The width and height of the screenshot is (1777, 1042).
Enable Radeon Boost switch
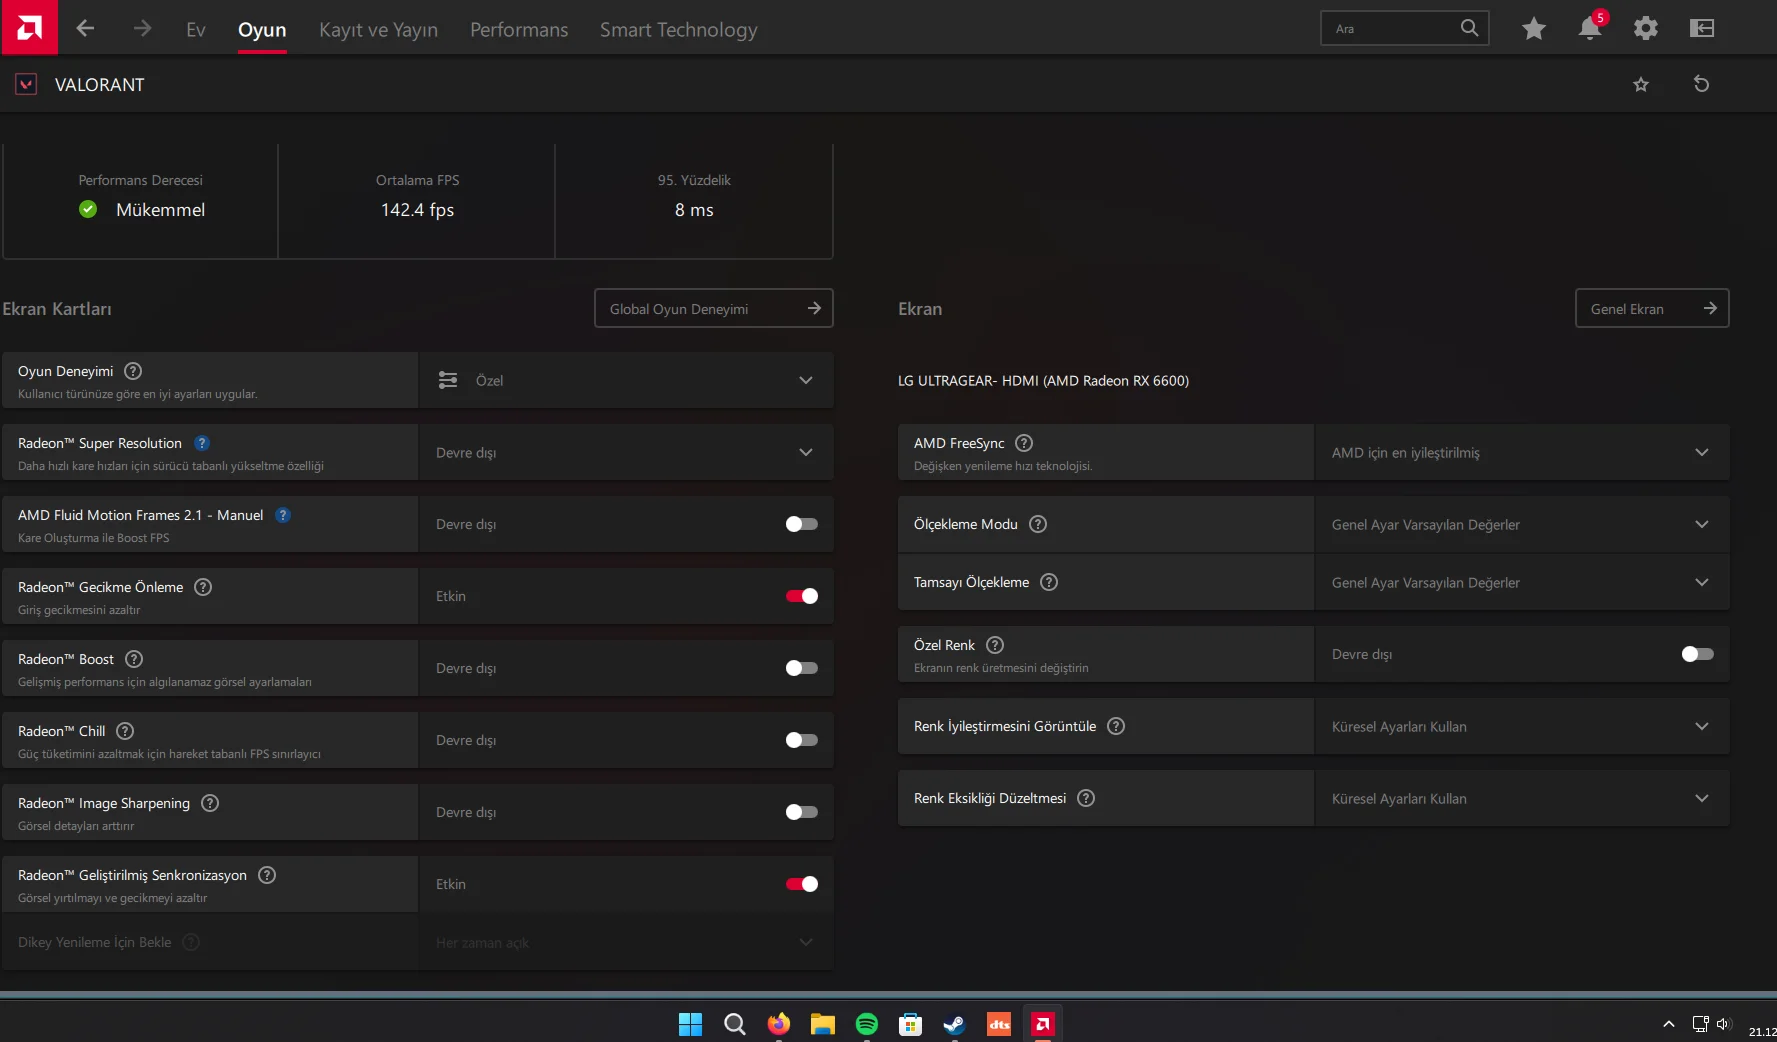click(801, 668)
